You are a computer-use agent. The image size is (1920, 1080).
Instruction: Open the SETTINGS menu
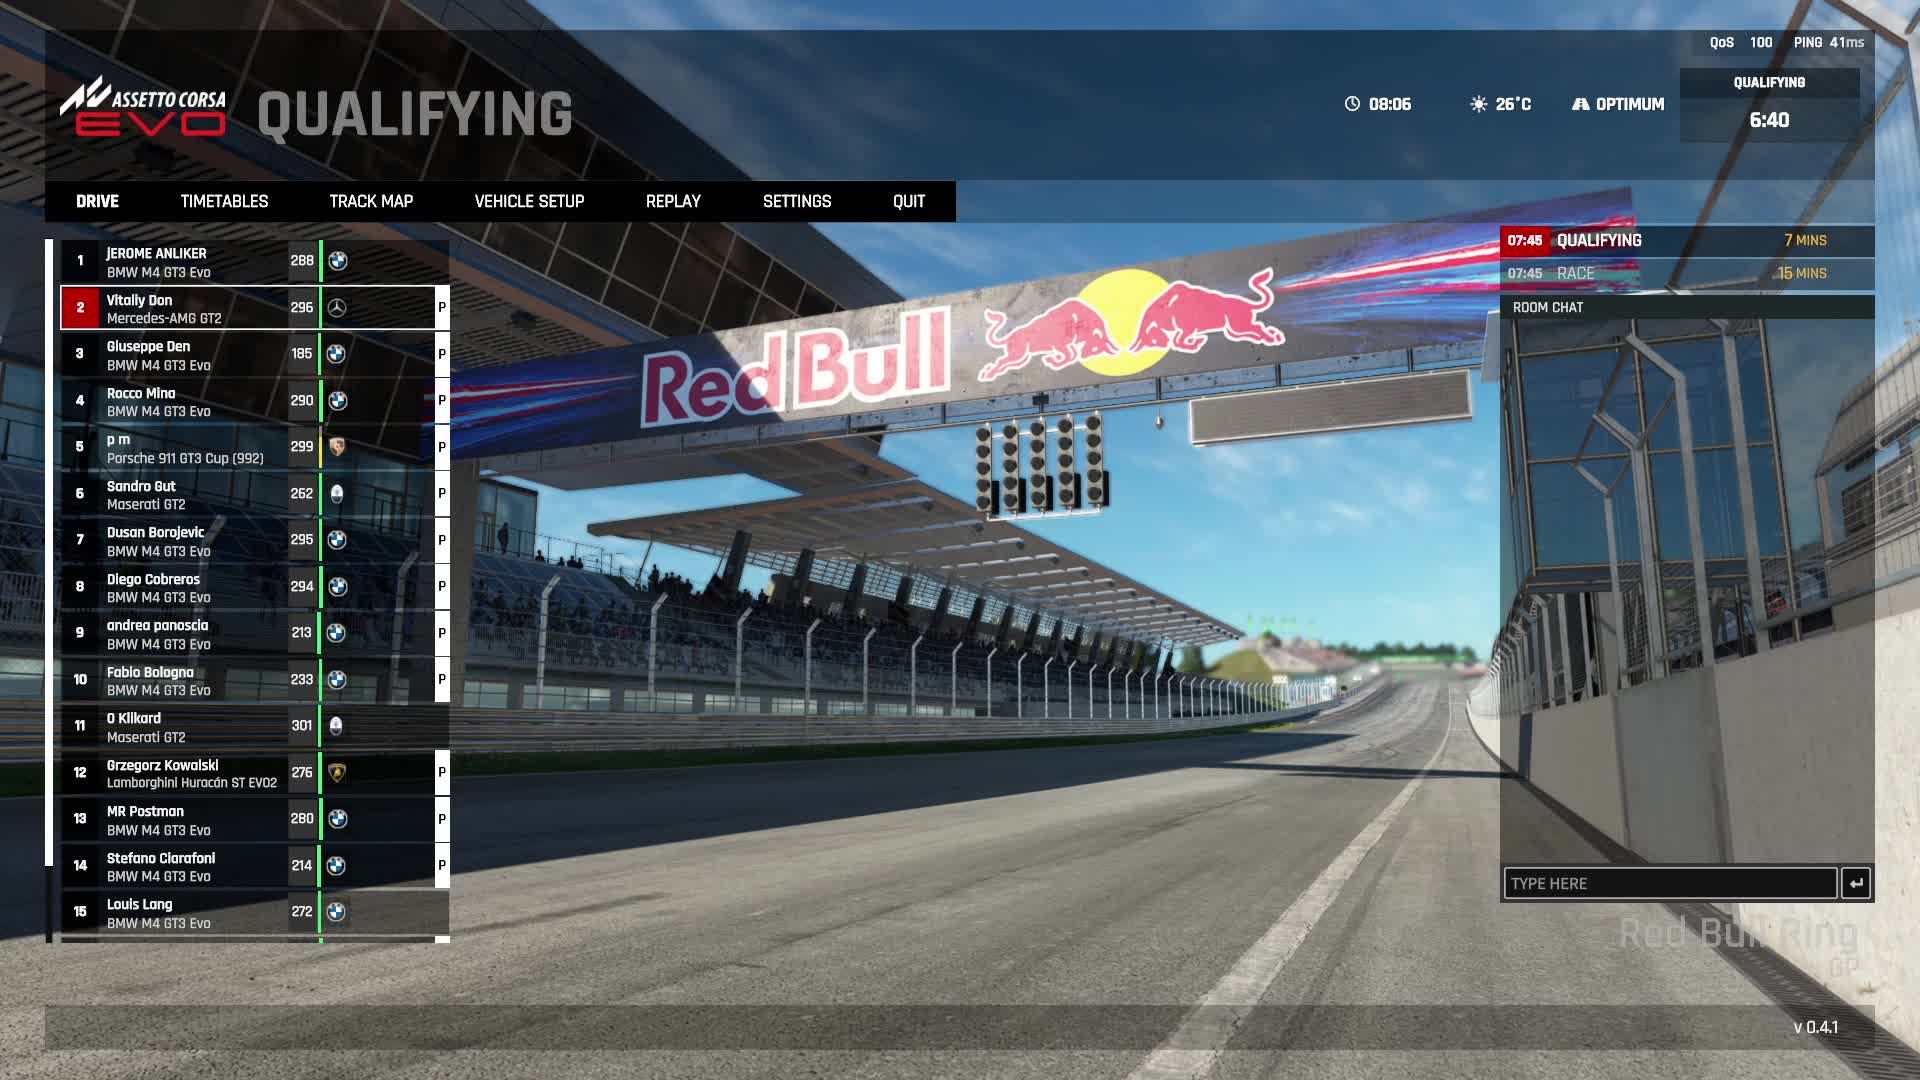tap(796, 201)
